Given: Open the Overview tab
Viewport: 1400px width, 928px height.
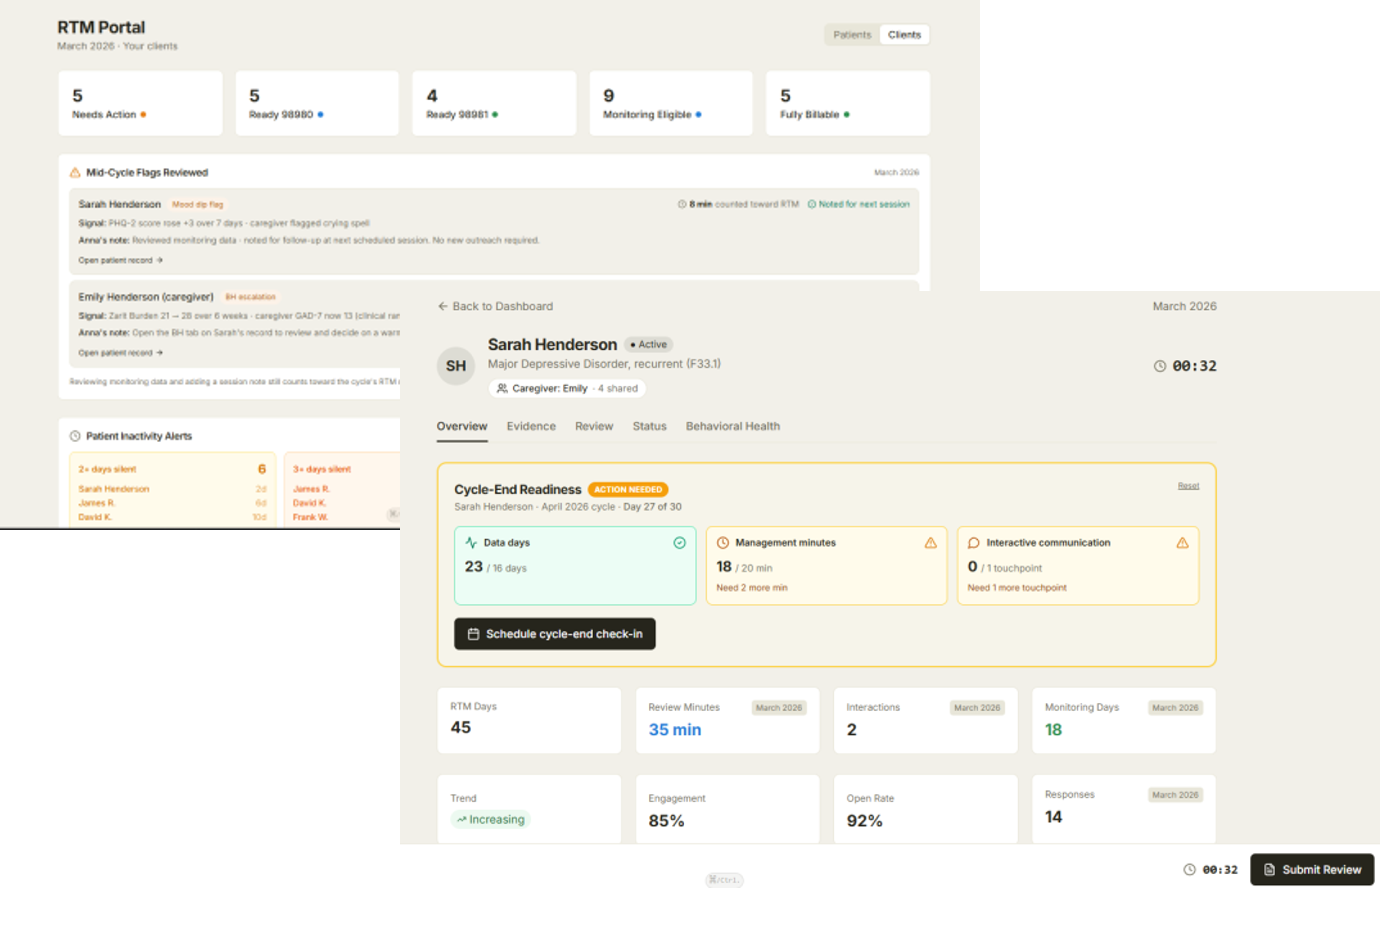Looking at the screenshot, I should click(462, 427).
